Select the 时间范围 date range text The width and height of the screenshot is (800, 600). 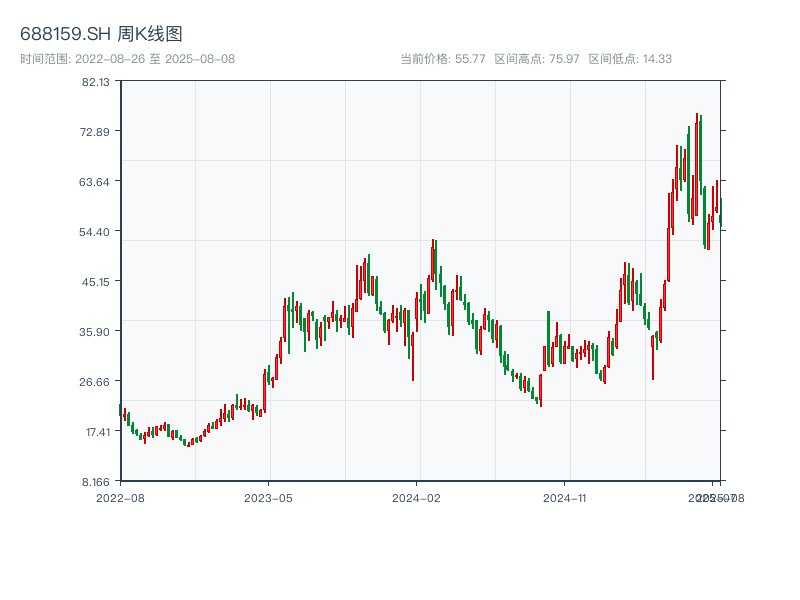pyautogui.click(x=128, y=59)
